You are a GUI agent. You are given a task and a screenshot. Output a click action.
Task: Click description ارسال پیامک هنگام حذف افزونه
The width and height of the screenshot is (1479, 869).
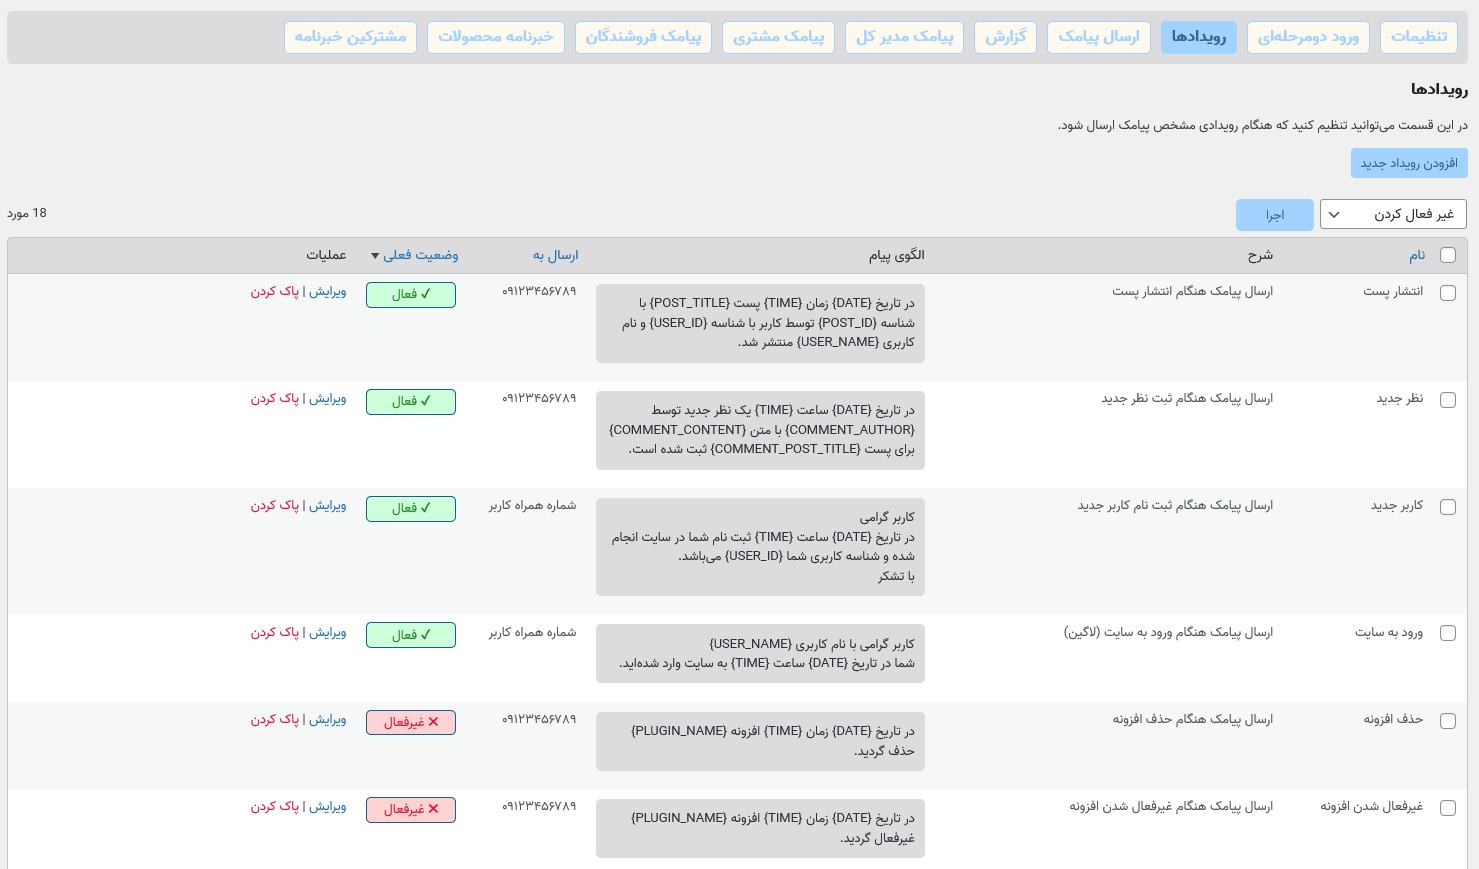click(x=1193, y=719)
